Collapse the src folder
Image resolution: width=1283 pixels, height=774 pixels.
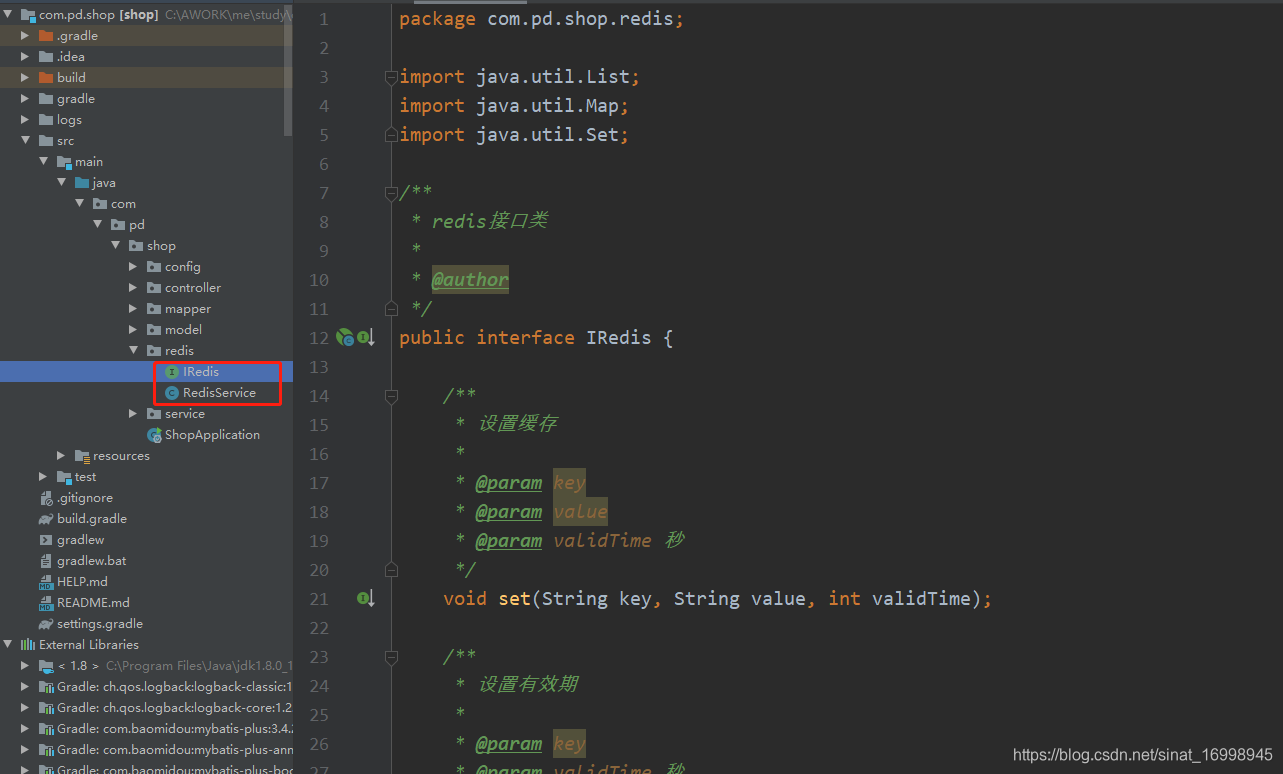pyautogui.click(x=26, y=141)
